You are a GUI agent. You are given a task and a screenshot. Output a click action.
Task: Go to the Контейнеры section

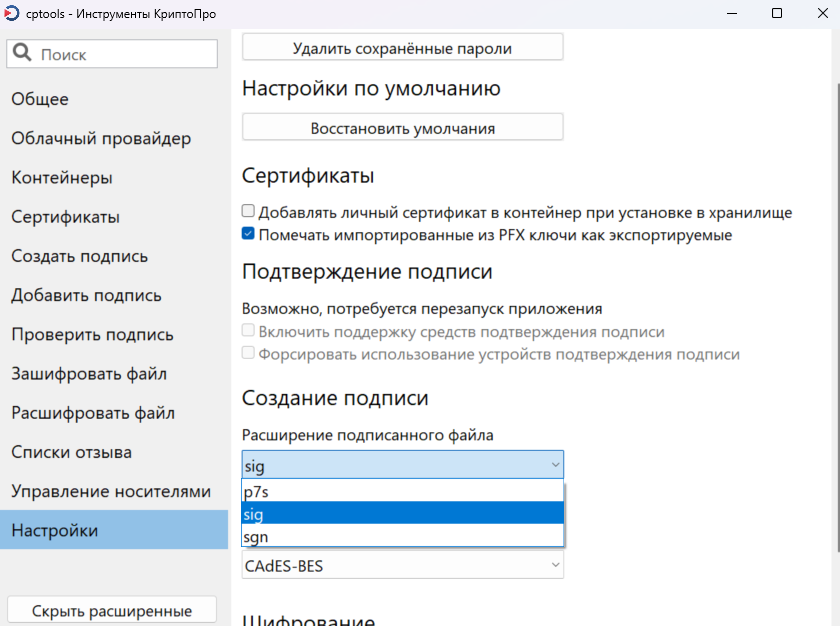[114, 177]
